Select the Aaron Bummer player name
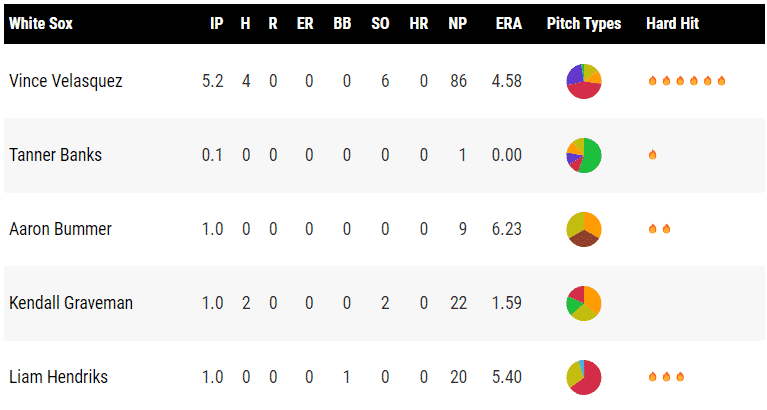767x410 pixels. [x=60, y=229]
